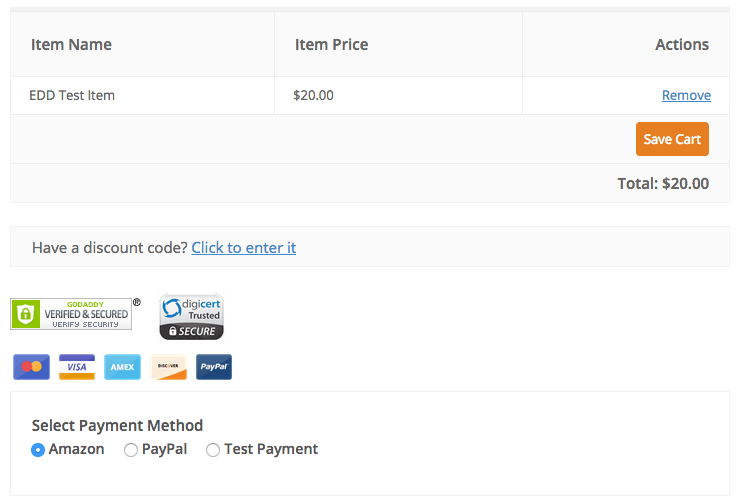Choose the PayPal radio button option

coord(131,450)
